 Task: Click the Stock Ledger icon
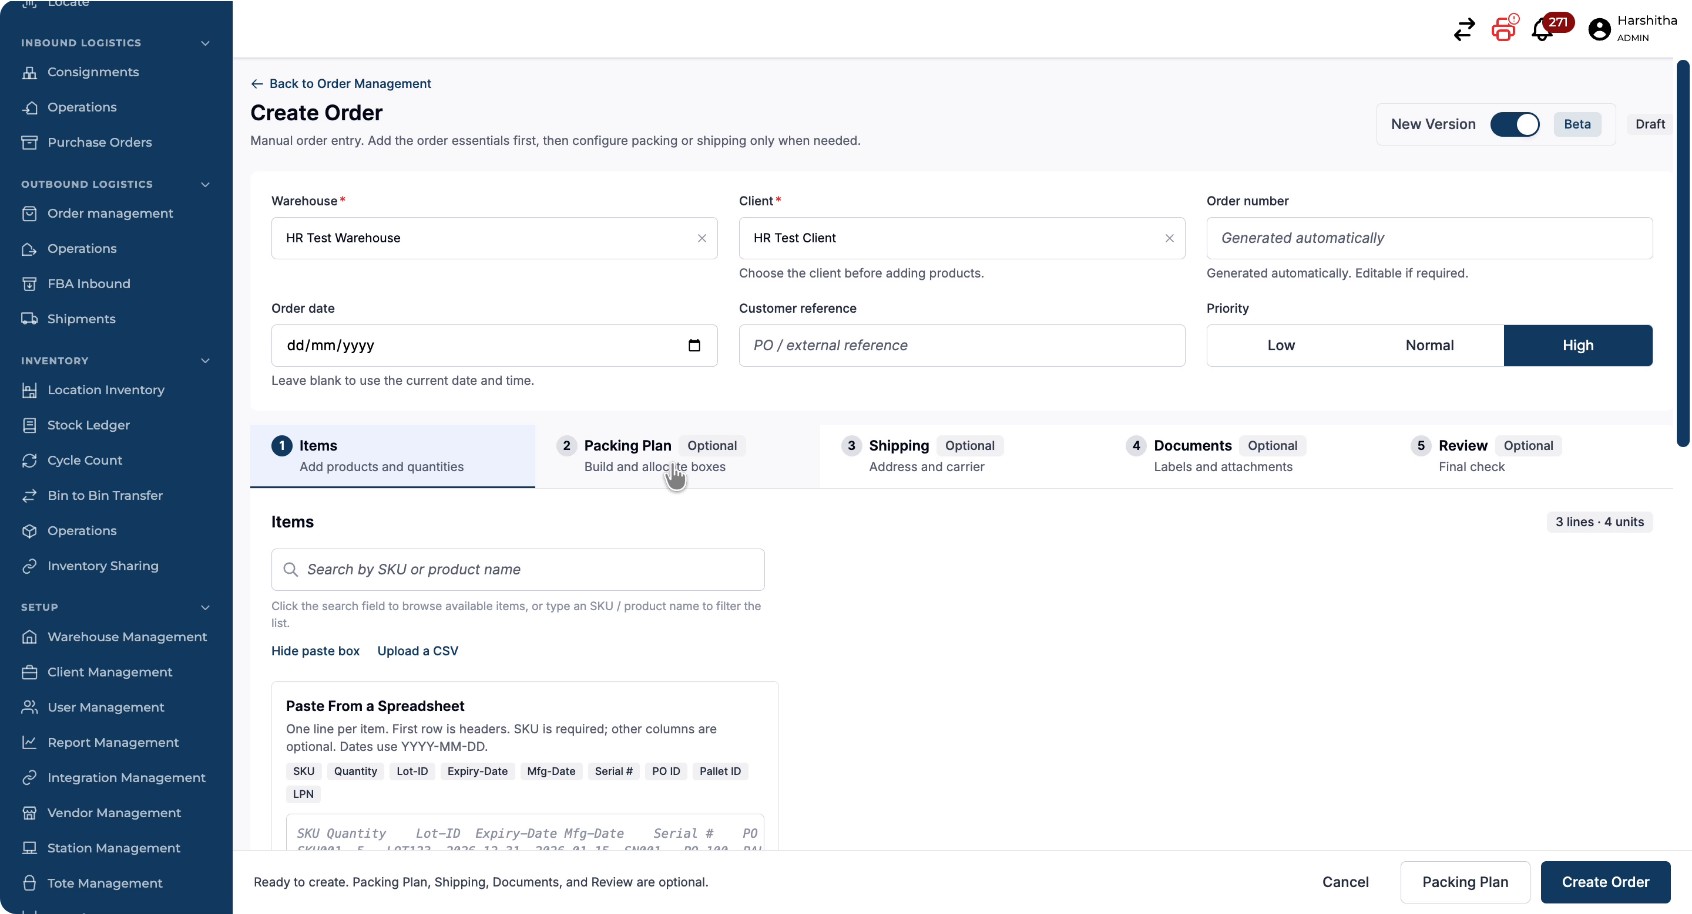click(30, 425)
